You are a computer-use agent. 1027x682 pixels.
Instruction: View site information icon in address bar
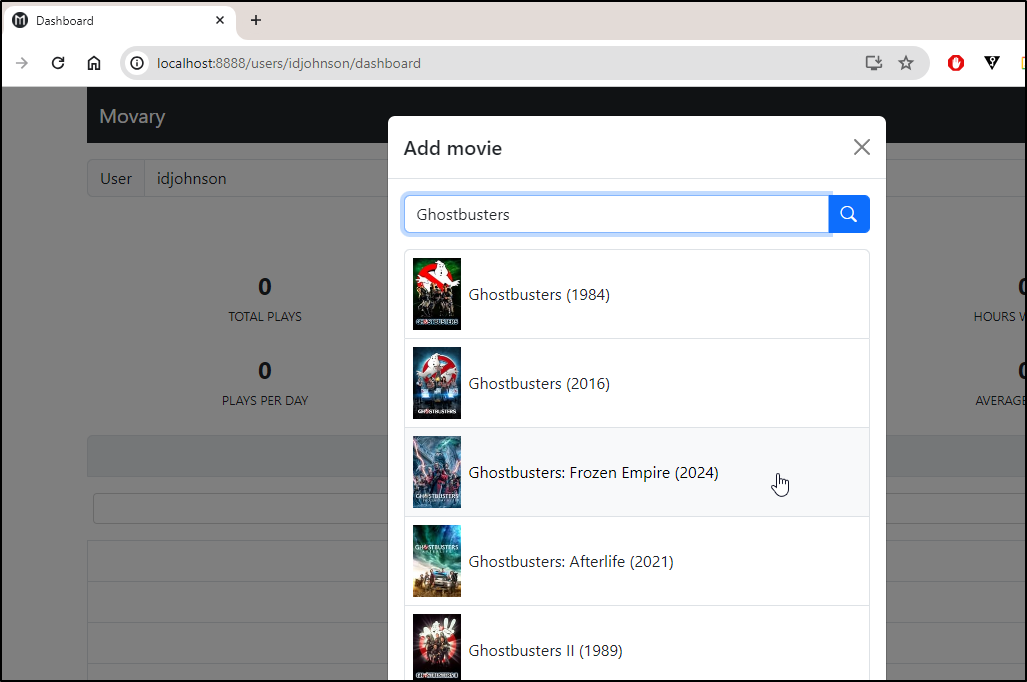coord(137,63)
